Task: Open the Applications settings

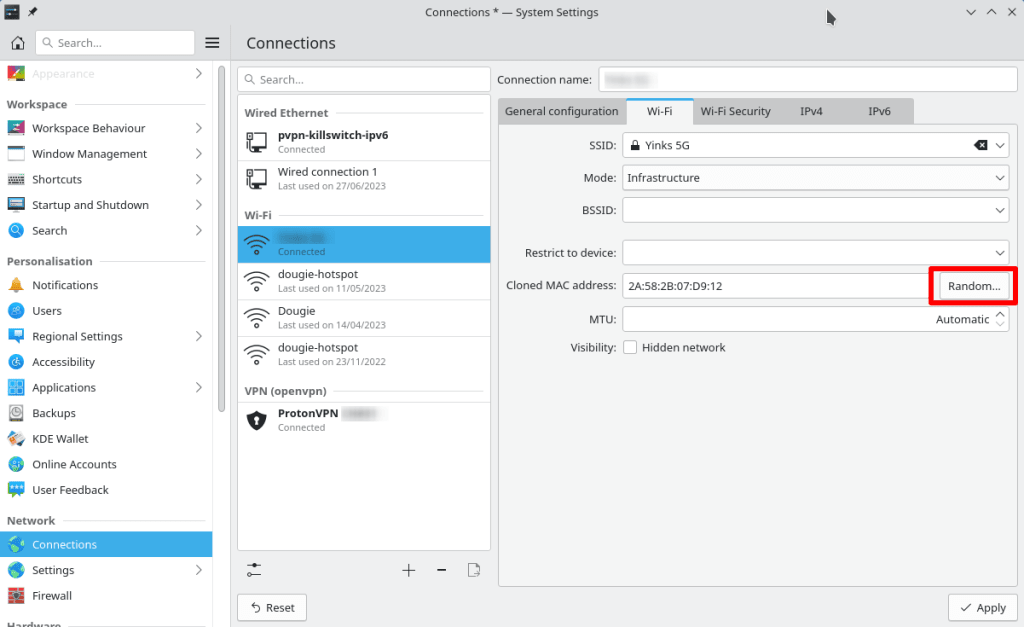Action: [106, 387]
